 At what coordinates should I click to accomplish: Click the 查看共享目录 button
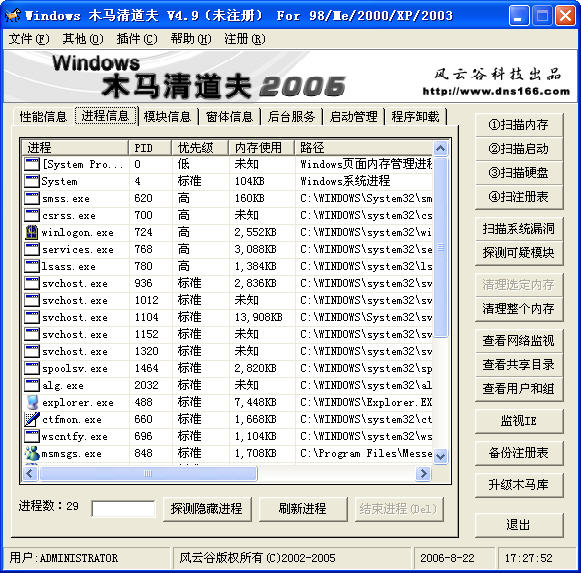pyautogui.click(x=519, y=365)
